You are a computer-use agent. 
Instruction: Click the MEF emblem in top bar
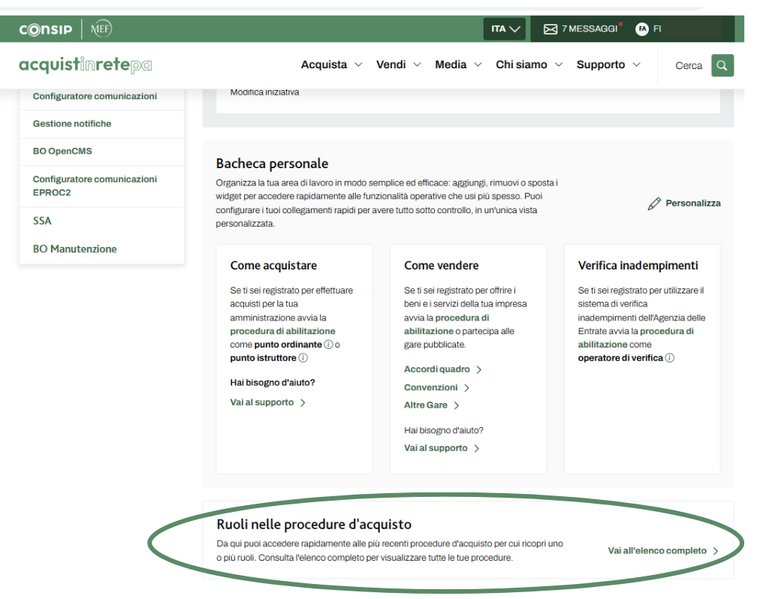coord(101,29)
